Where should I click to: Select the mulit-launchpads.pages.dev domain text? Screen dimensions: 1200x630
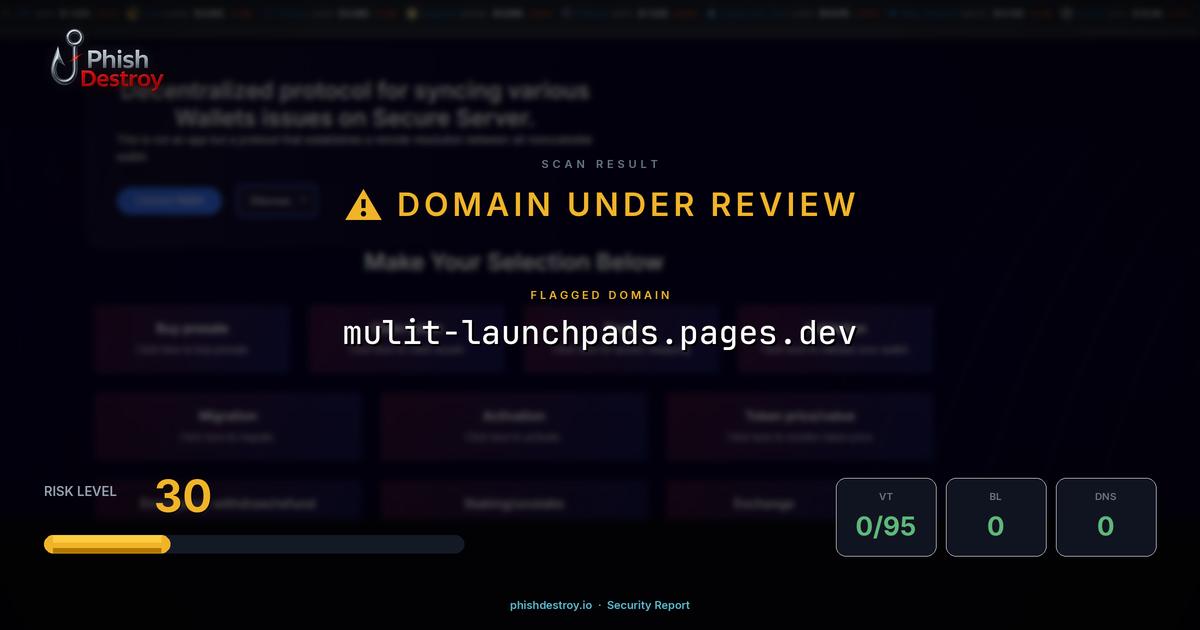[599, 332]
